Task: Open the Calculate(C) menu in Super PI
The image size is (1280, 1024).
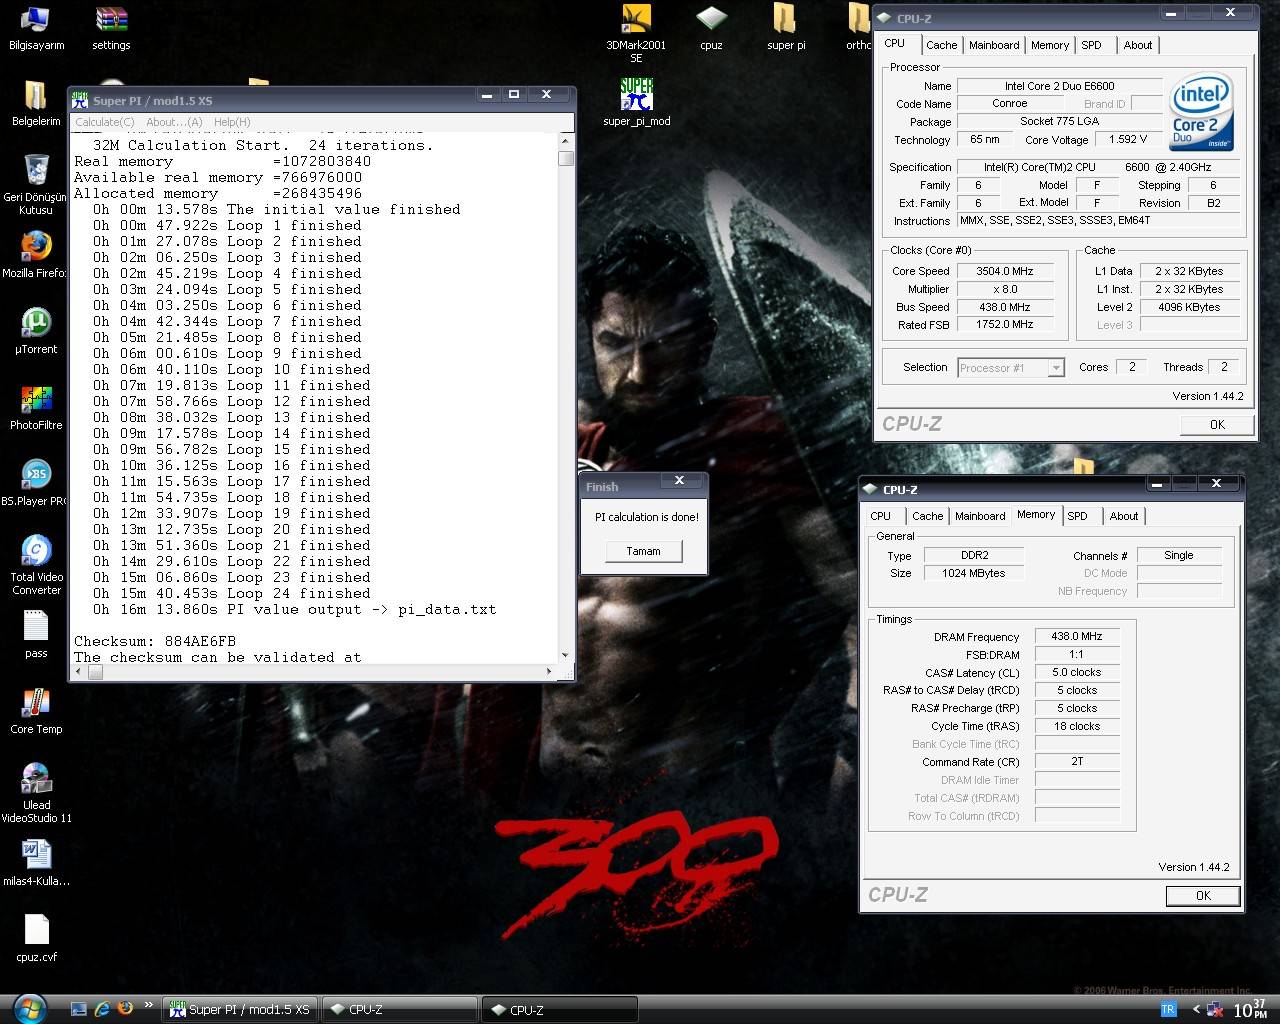Action: click(x=105, y=122)
